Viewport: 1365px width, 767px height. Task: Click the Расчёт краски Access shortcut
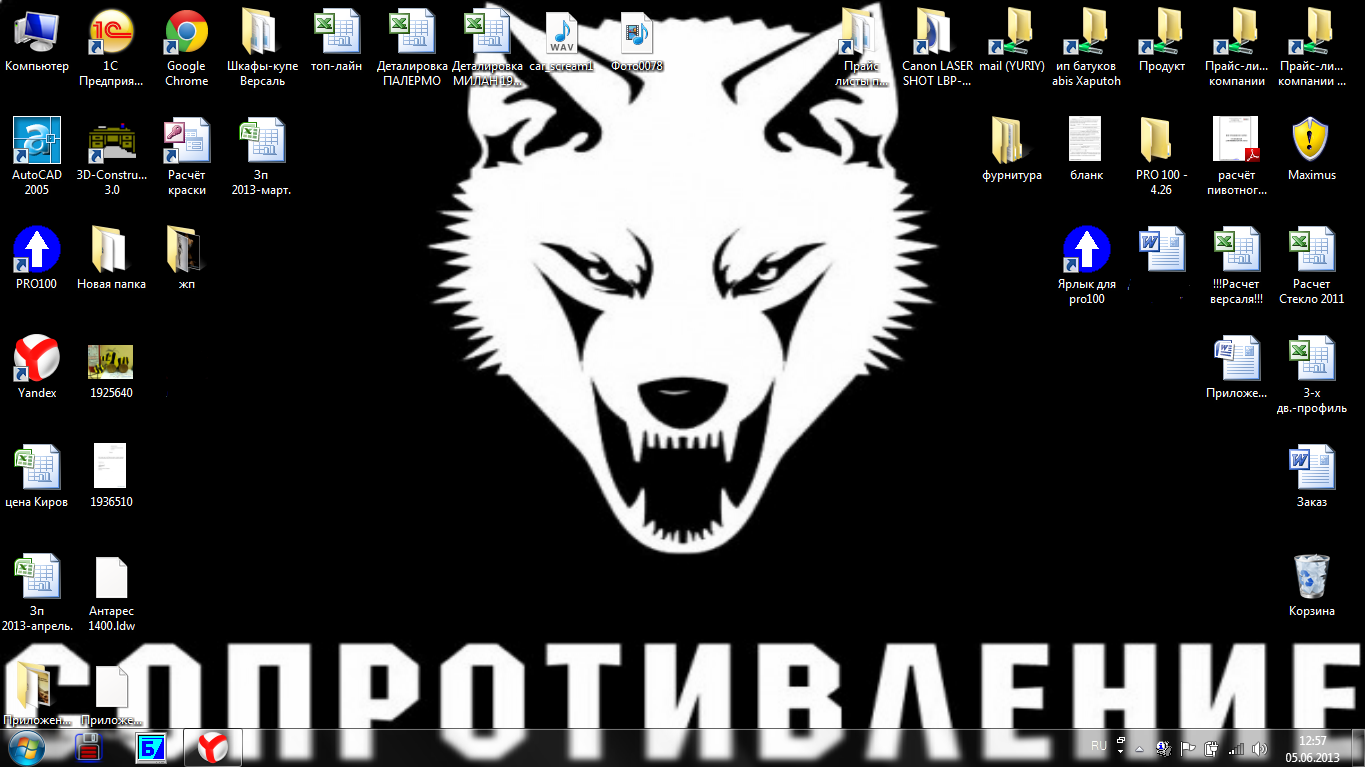click(x=186, y=142)
